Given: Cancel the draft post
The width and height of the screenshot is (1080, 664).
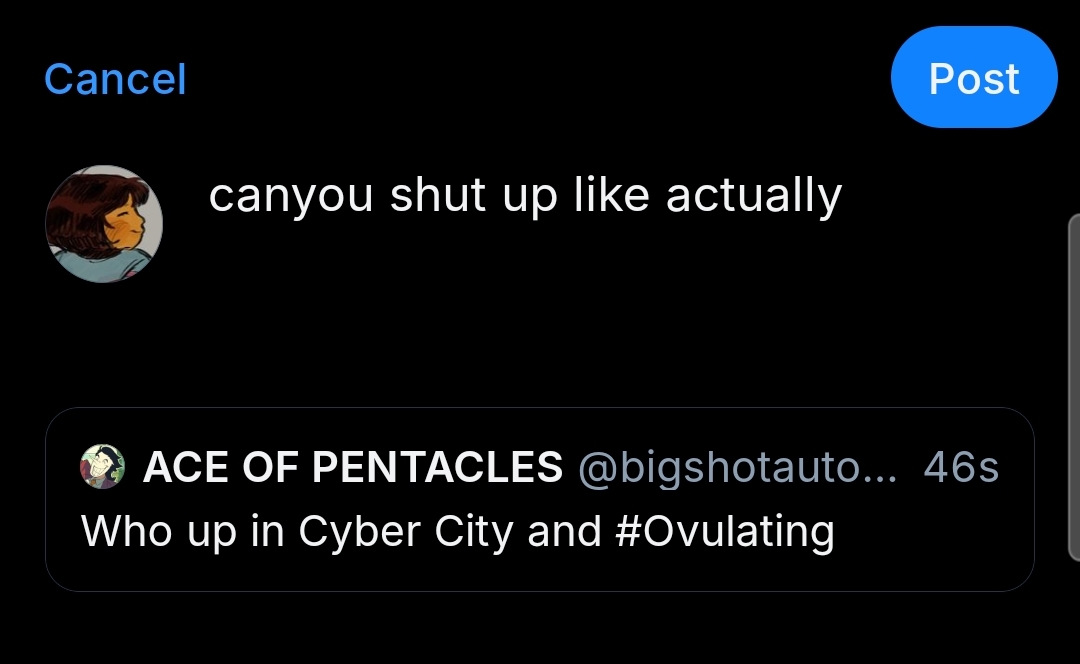Looking at the screenshot, I should point(115,79).
